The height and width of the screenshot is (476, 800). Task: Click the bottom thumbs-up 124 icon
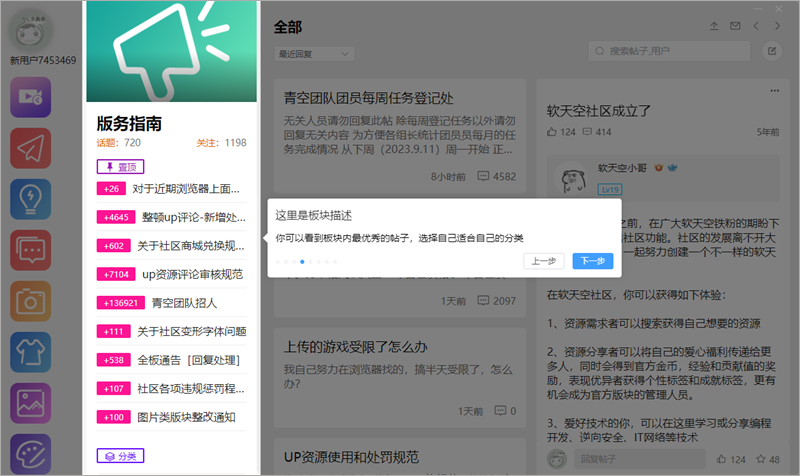click(721, 459)
